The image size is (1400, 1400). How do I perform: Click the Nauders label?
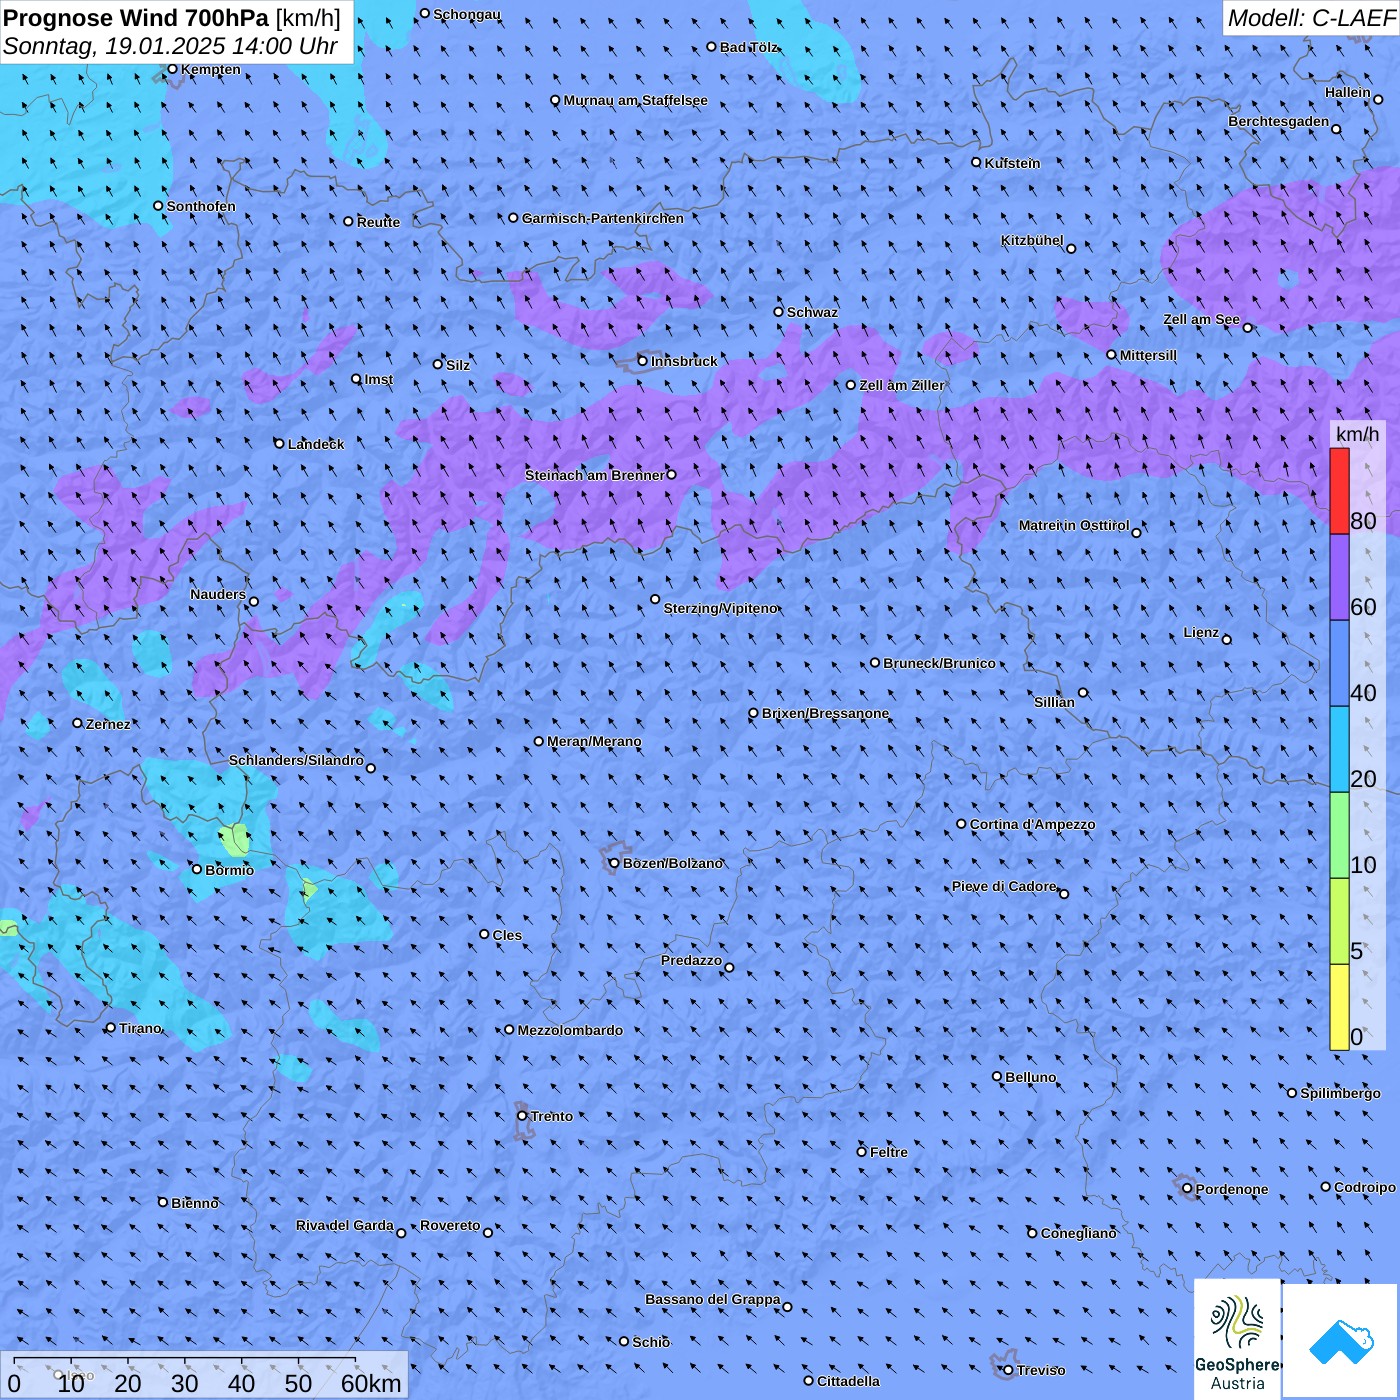pyautogui.click(x=218, y=594)
